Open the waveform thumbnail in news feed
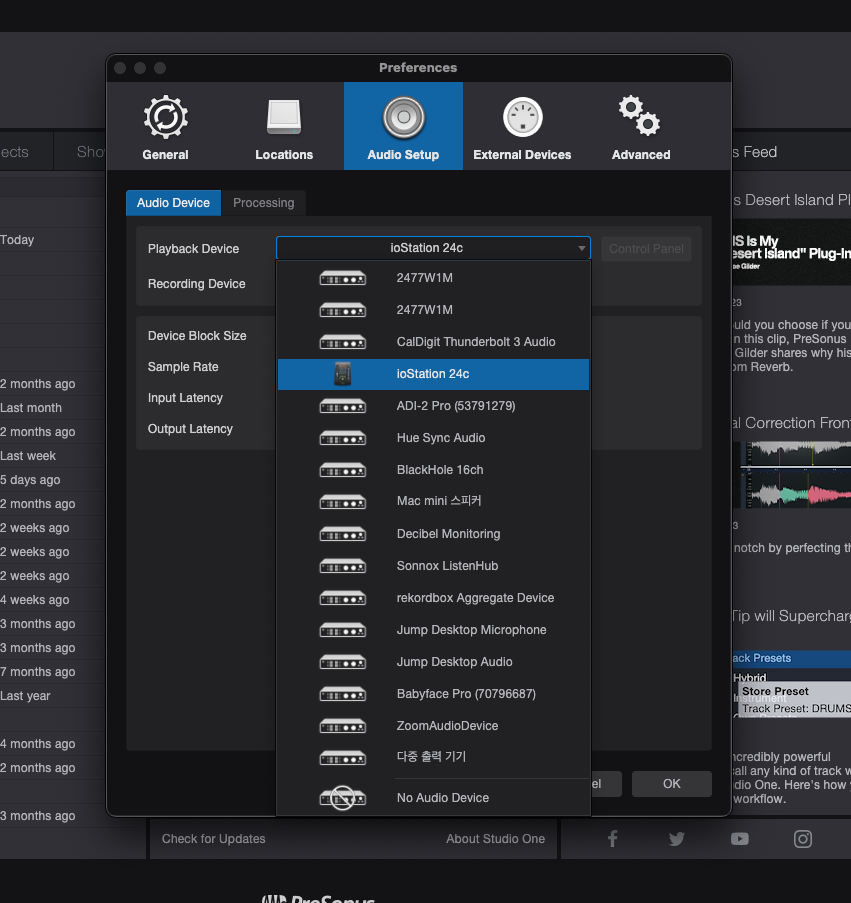Viewport: 851px width, 903px height. (793, 475)
